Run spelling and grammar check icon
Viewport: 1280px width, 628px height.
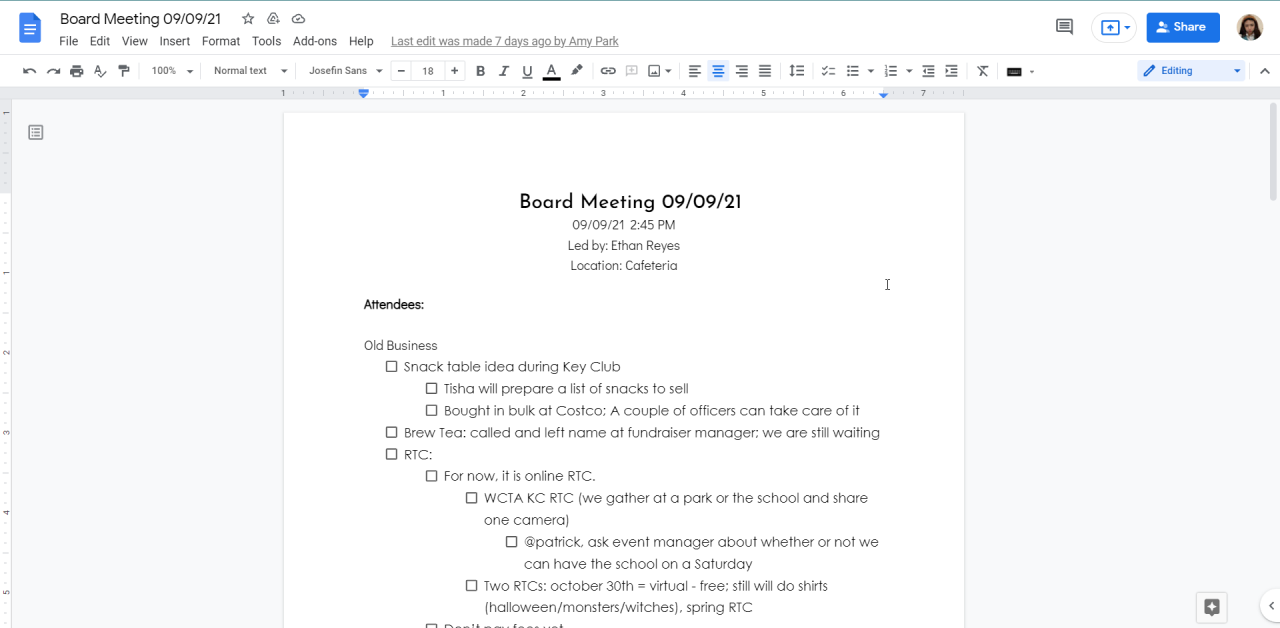point(100,71)
